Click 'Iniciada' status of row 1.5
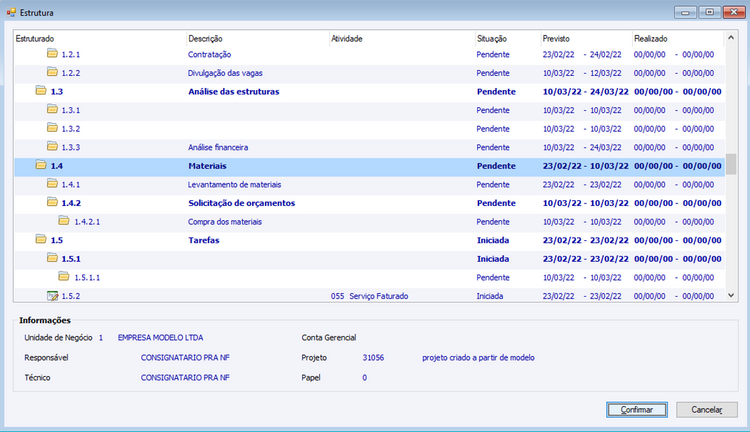This screenshot has width=750, height=432. (x=493, y=240)
